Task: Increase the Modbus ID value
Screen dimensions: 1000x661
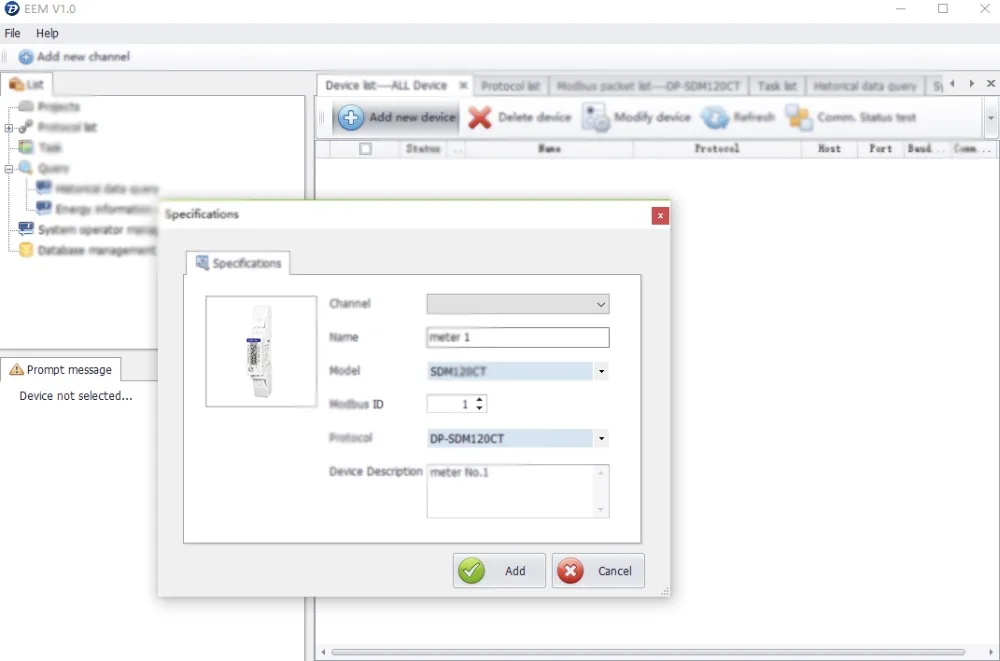Action: [480, 399]
